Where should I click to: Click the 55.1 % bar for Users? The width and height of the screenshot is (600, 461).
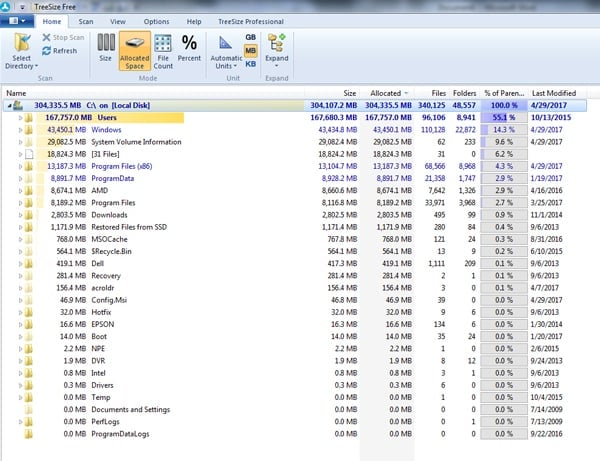504,117
